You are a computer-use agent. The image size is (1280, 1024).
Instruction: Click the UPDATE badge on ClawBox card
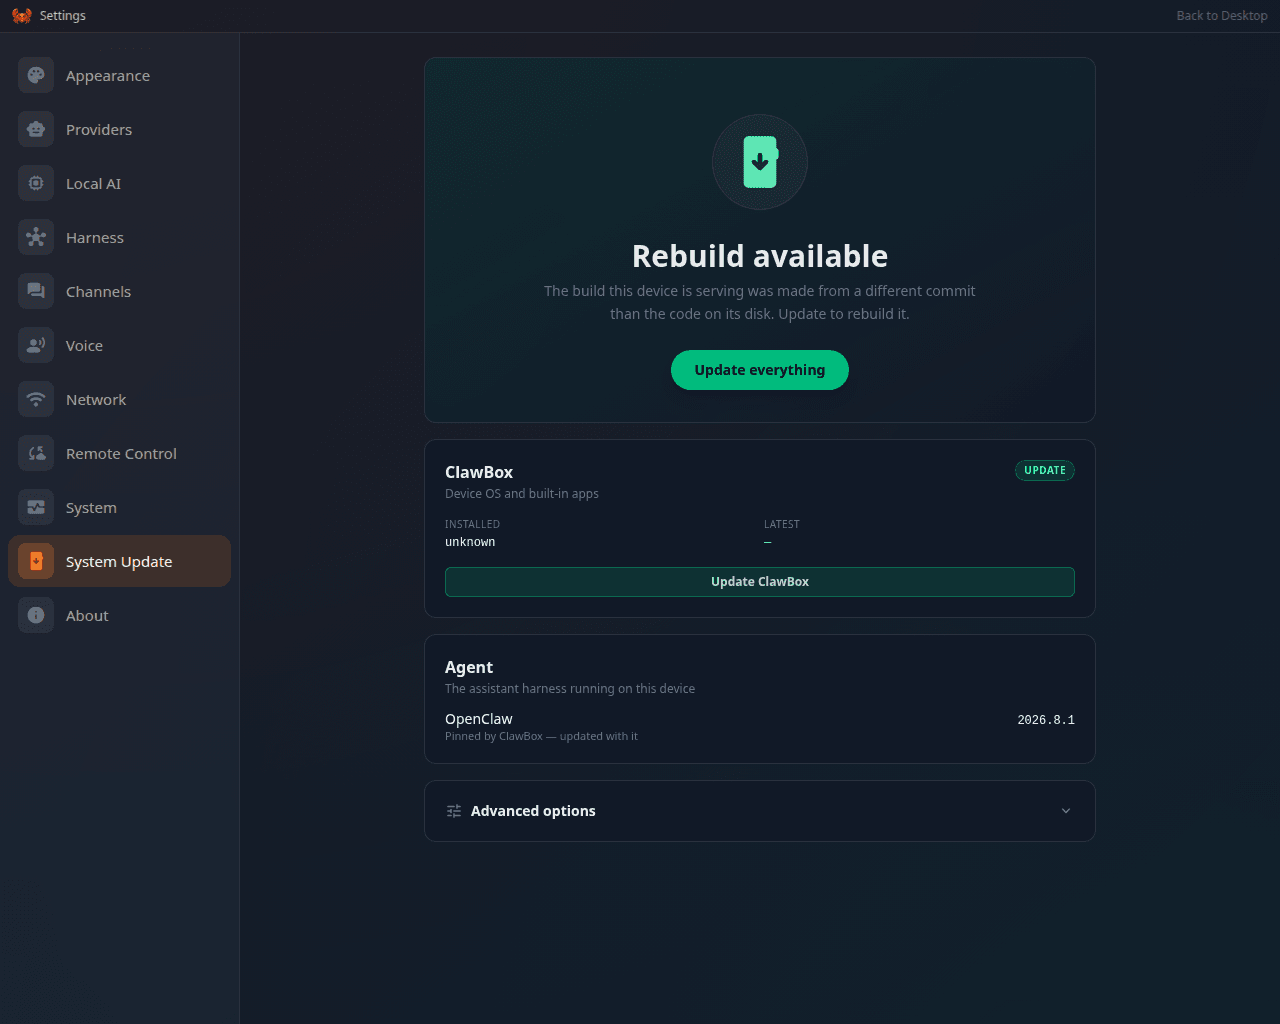coord(1045,470)
